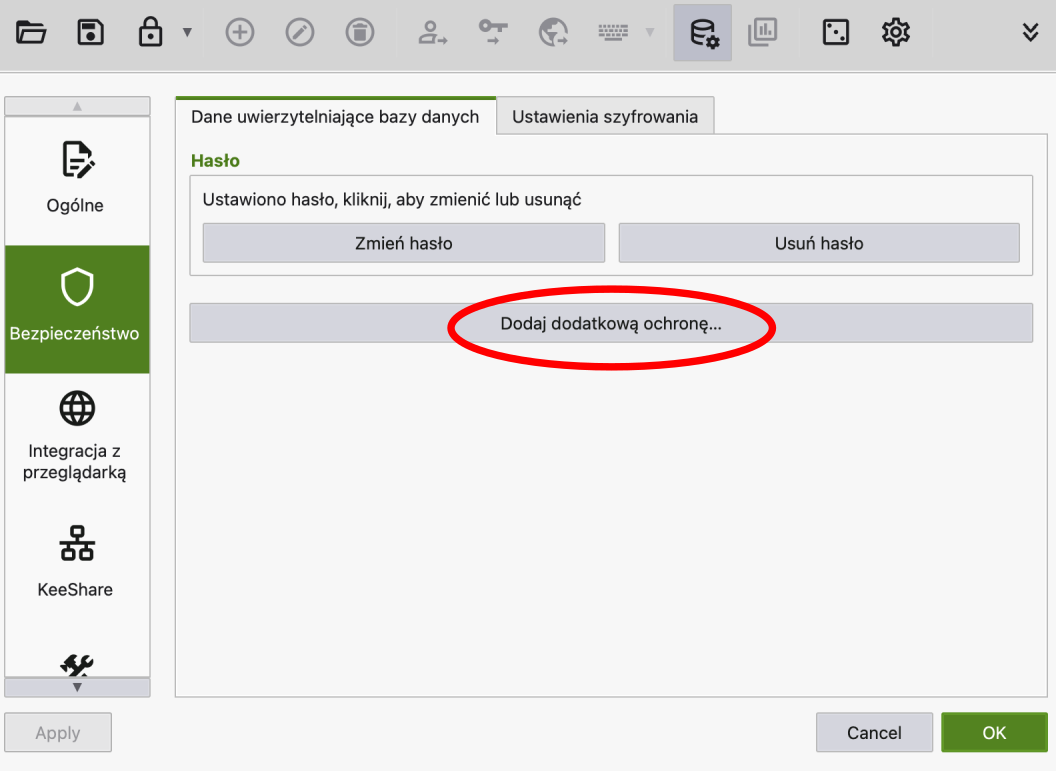Save the database with the floppy disk icon

click(x=91, y=33)
